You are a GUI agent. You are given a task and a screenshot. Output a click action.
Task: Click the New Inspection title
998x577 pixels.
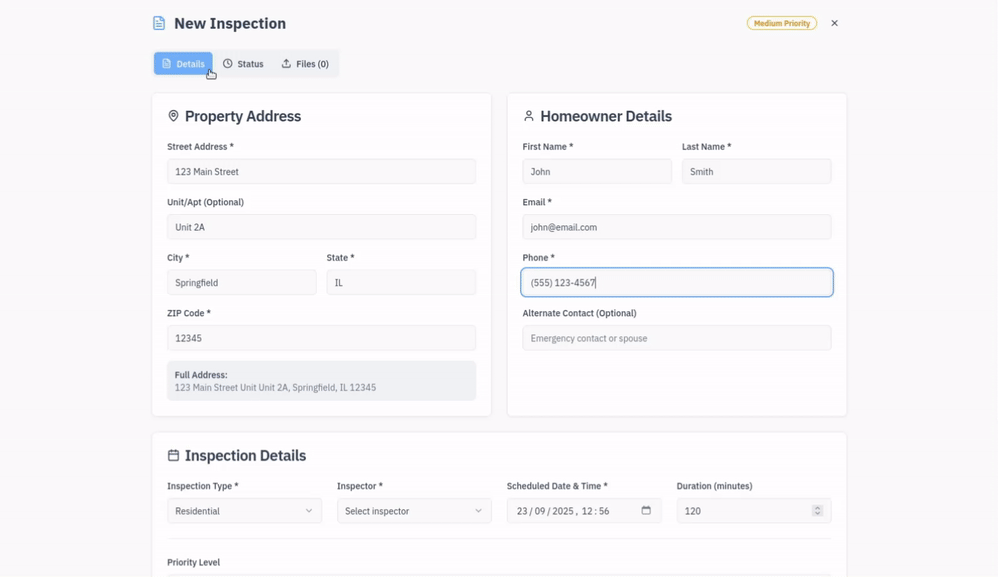coord(230,24)
